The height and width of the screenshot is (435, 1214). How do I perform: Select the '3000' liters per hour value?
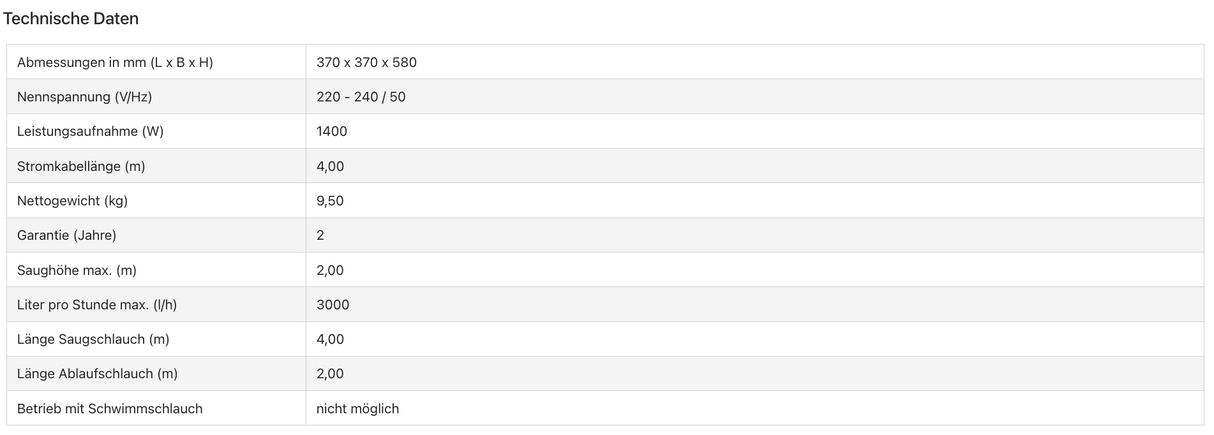coord(333,305)
